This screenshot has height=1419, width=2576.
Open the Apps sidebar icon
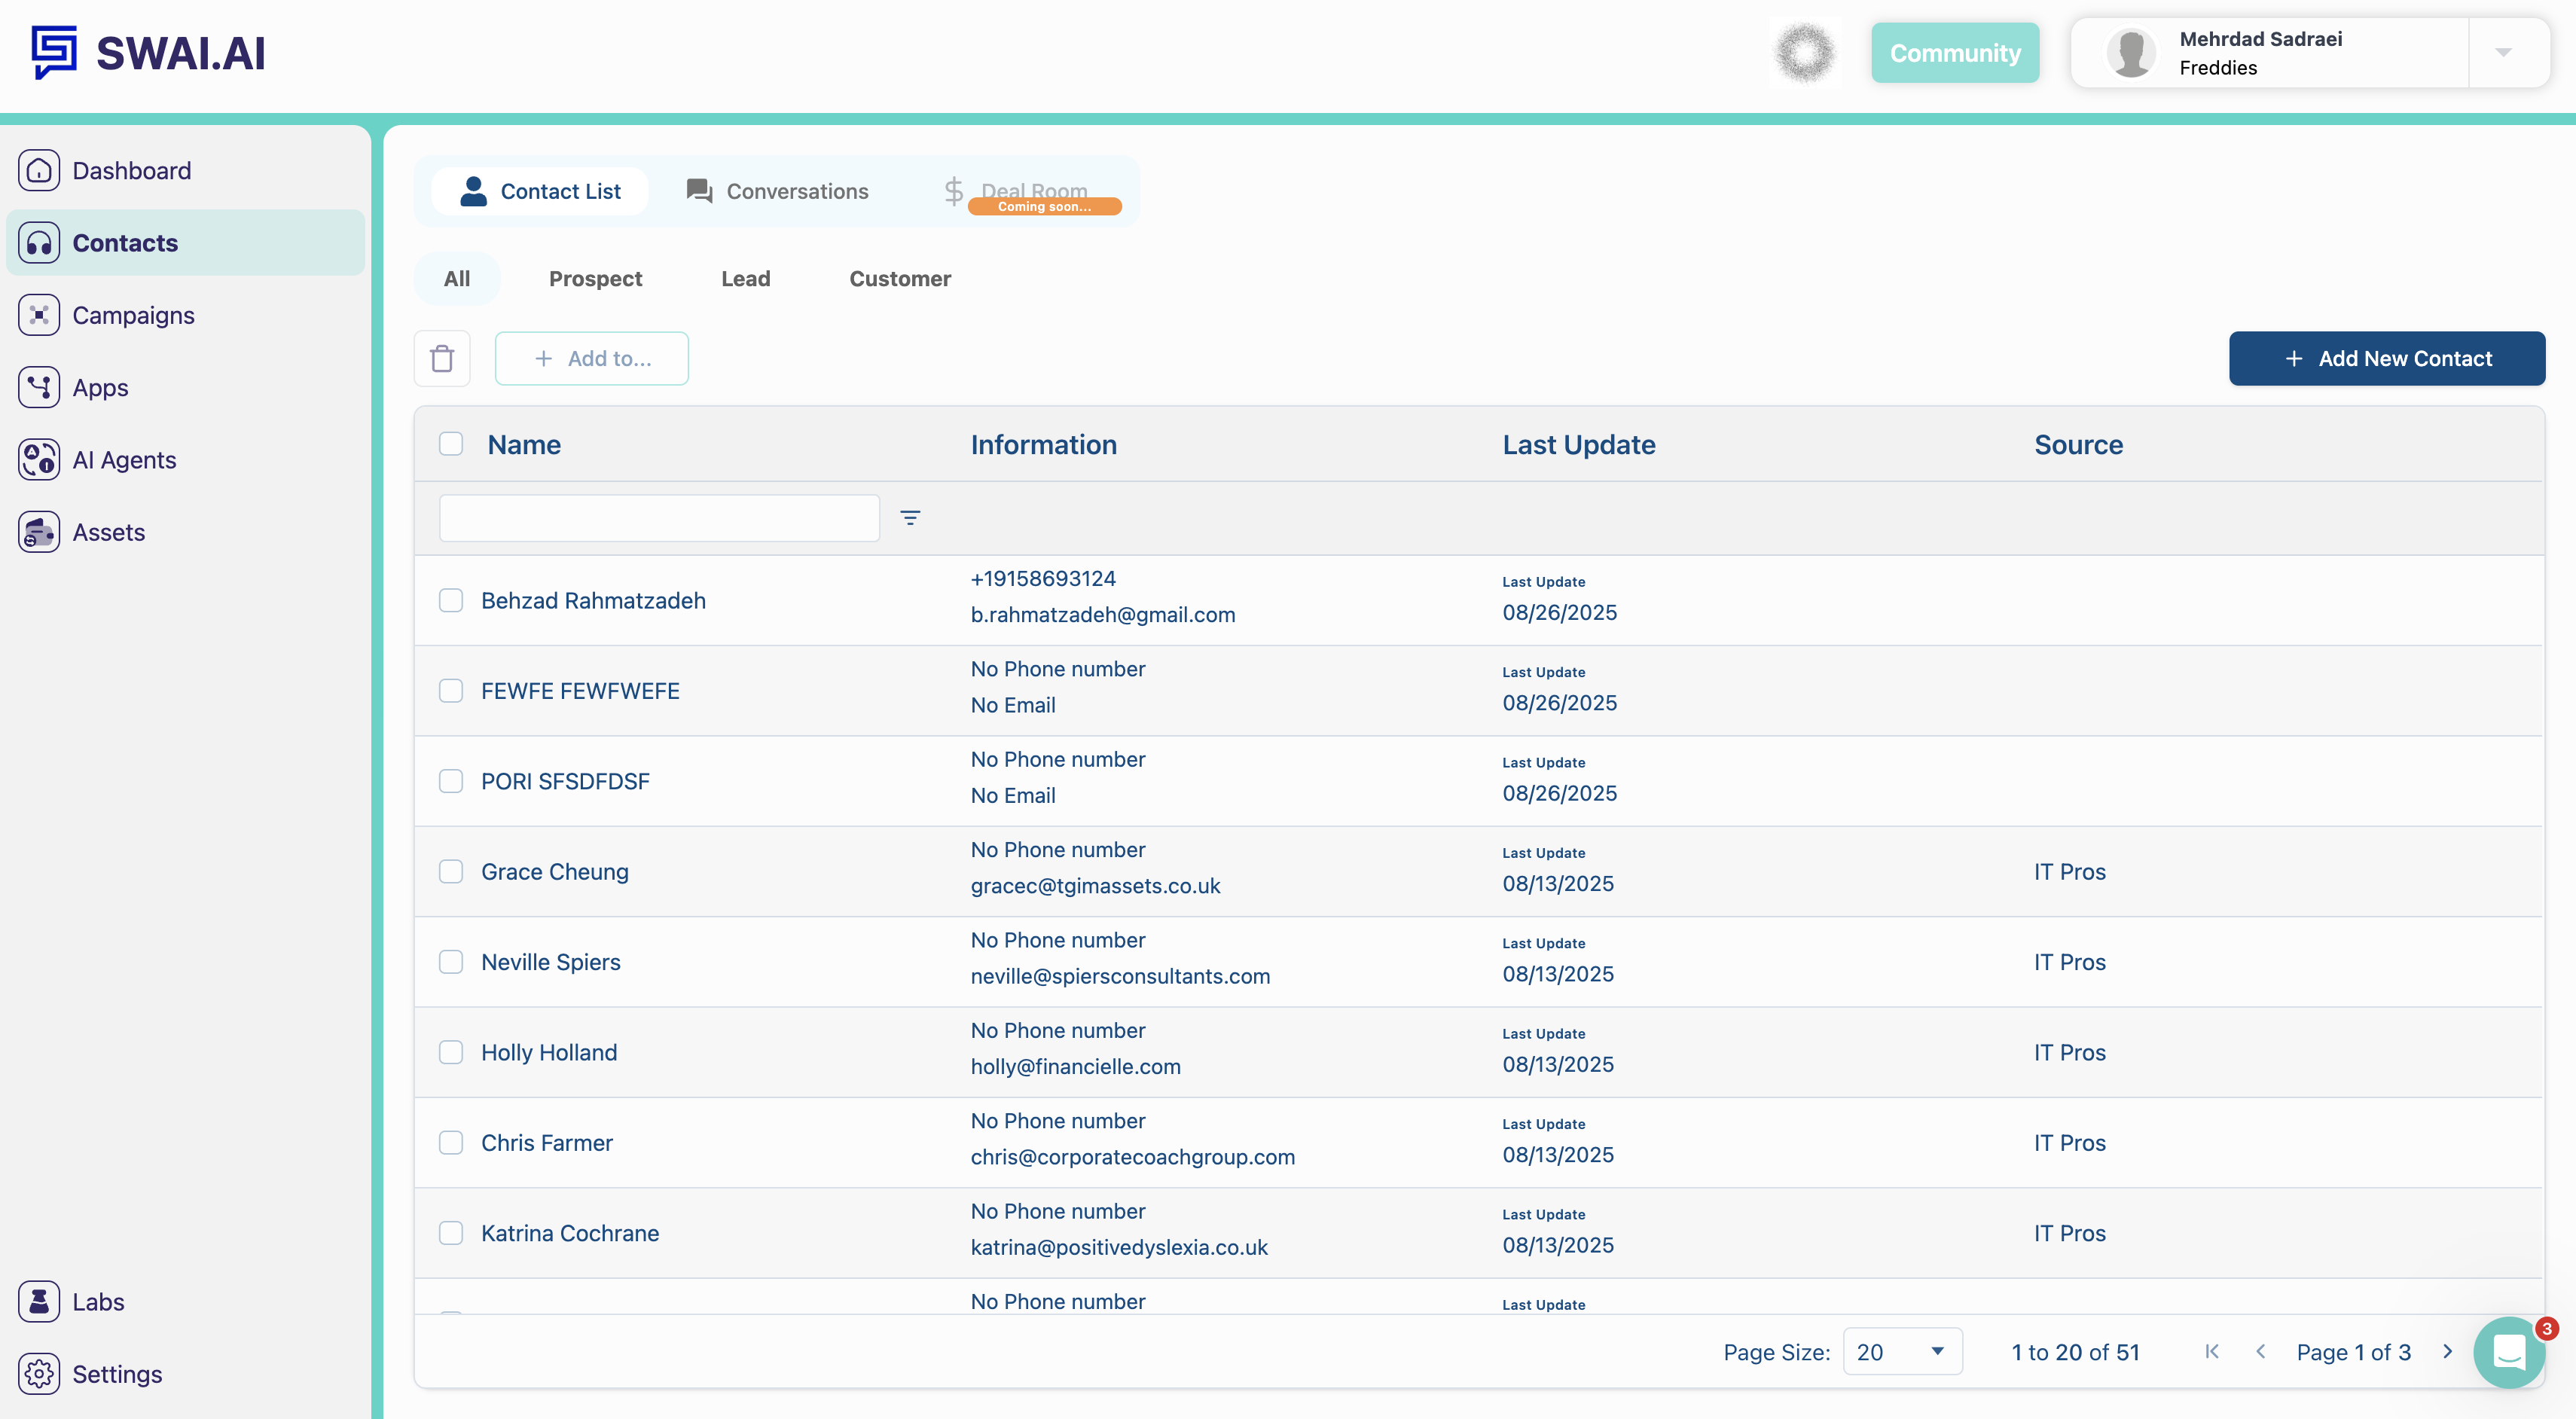pos(39,387)
